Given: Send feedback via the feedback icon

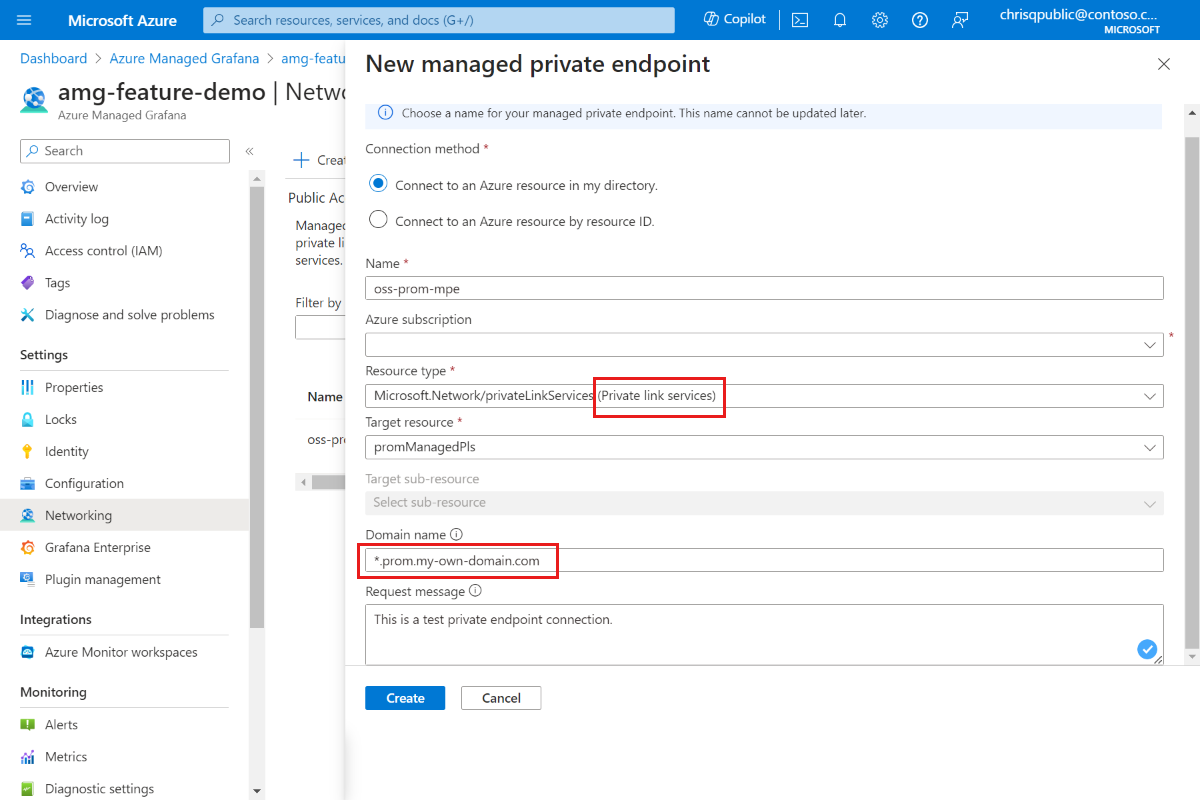Looking at the screenshot, I should pyautogui.click(x=959, y=19).
